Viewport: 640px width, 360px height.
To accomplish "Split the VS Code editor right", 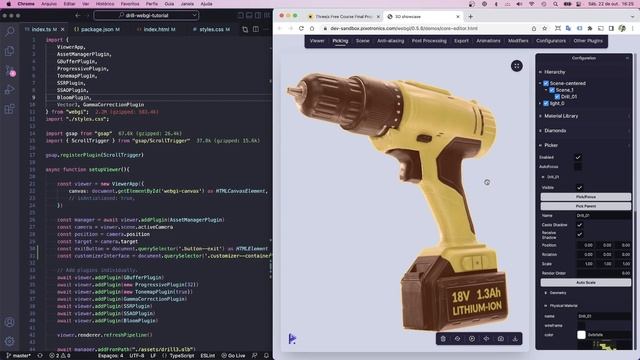I will 256,29.
